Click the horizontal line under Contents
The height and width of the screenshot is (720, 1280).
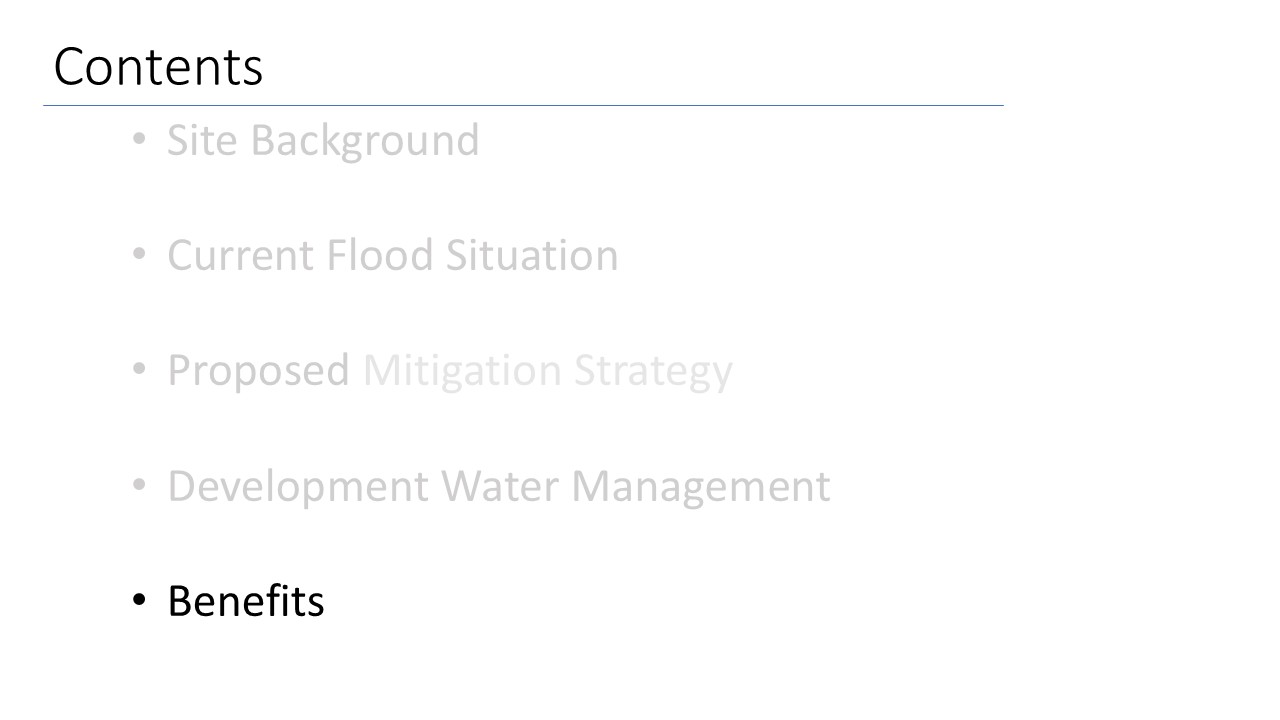522,105
